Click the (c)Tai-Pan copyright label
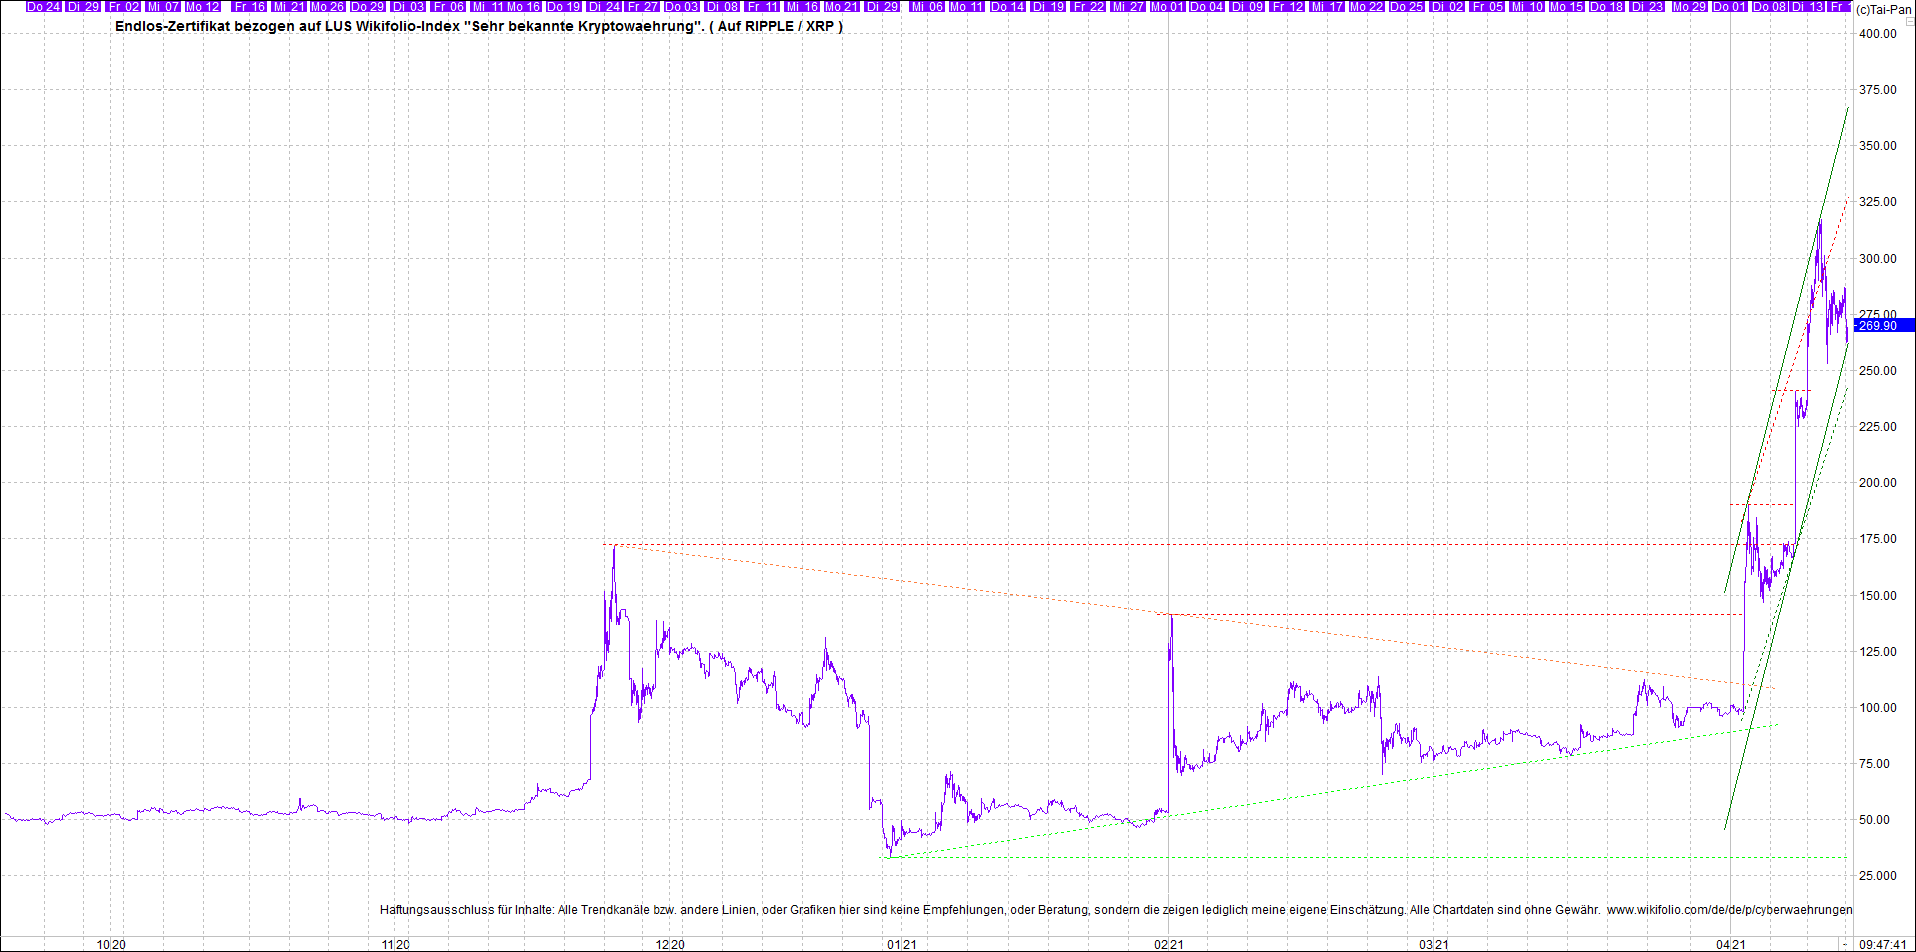The height and width of the screenshot is (952, 1916). 1883,9
